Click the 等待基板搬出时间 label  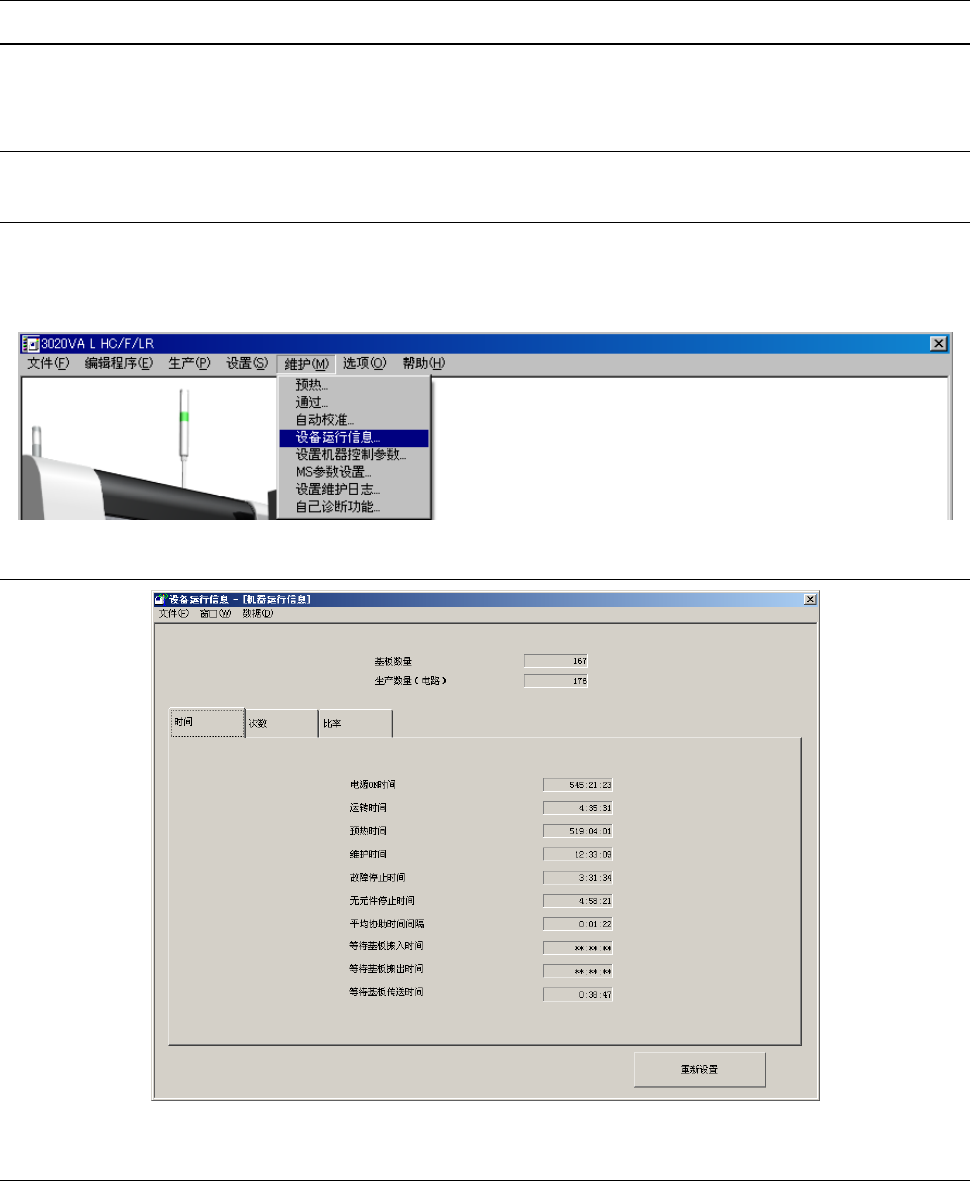[386, 969]
